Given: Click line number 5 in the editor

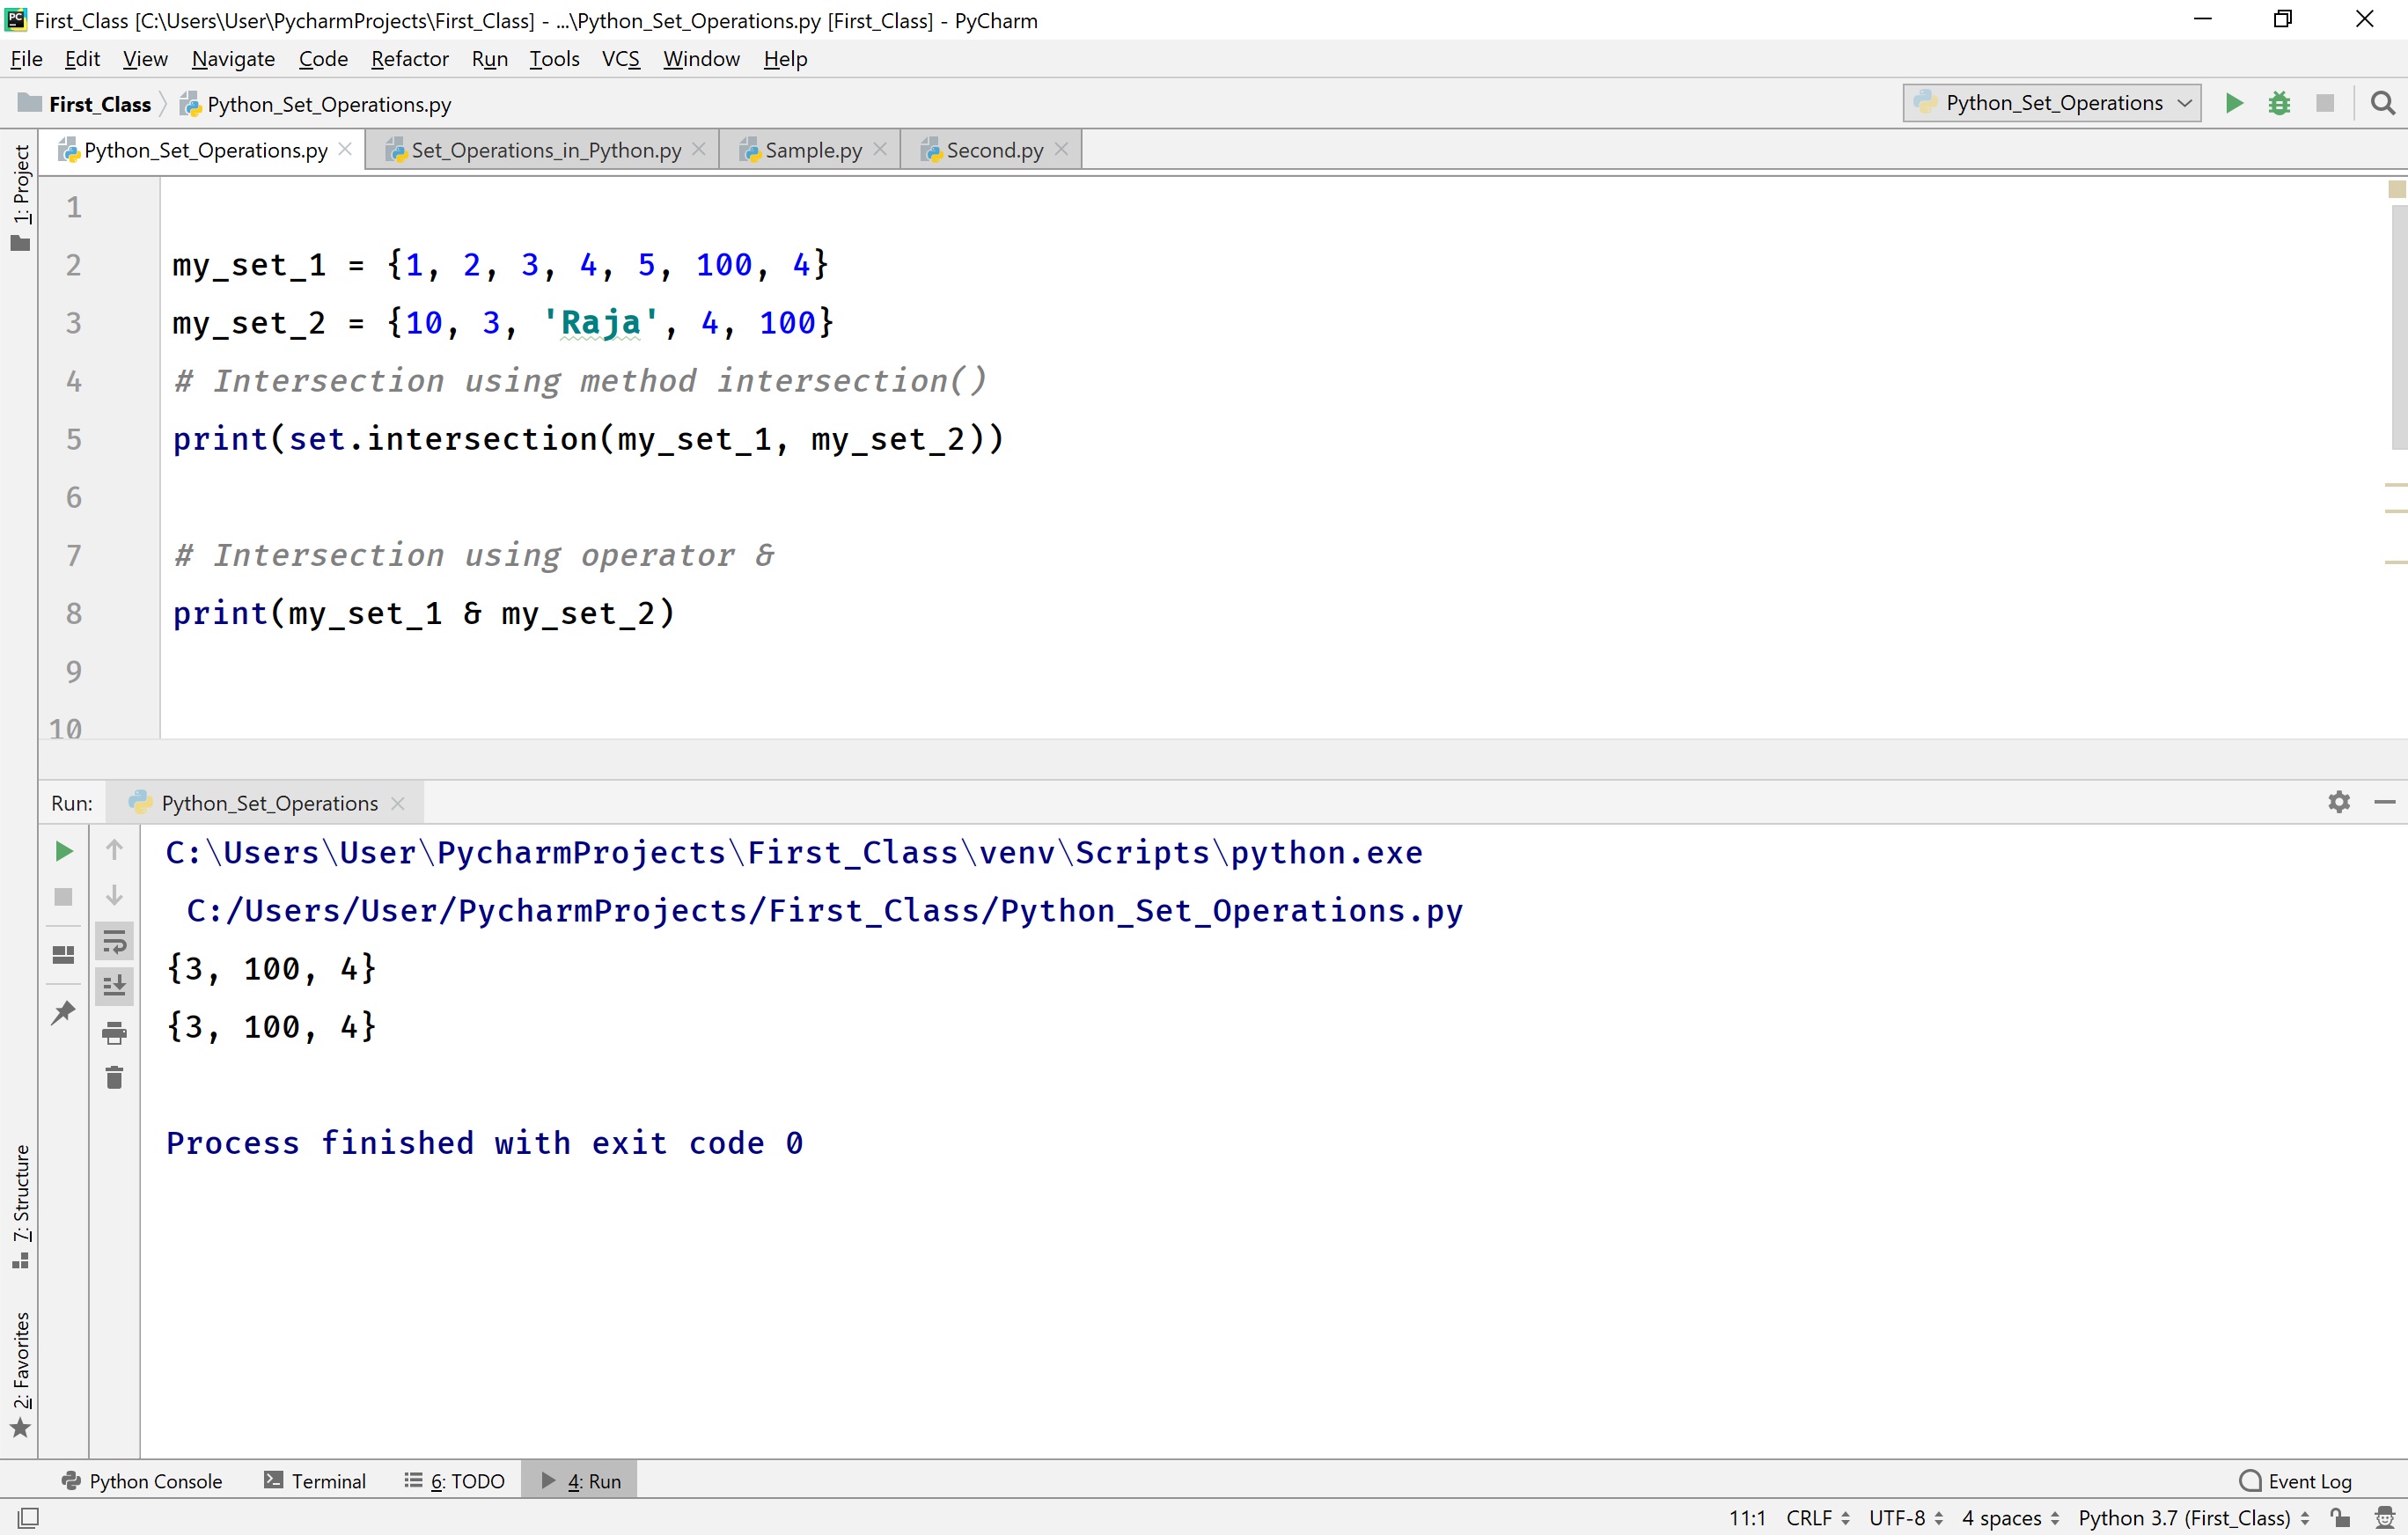Looking at the screenshot, I should 73,439.
